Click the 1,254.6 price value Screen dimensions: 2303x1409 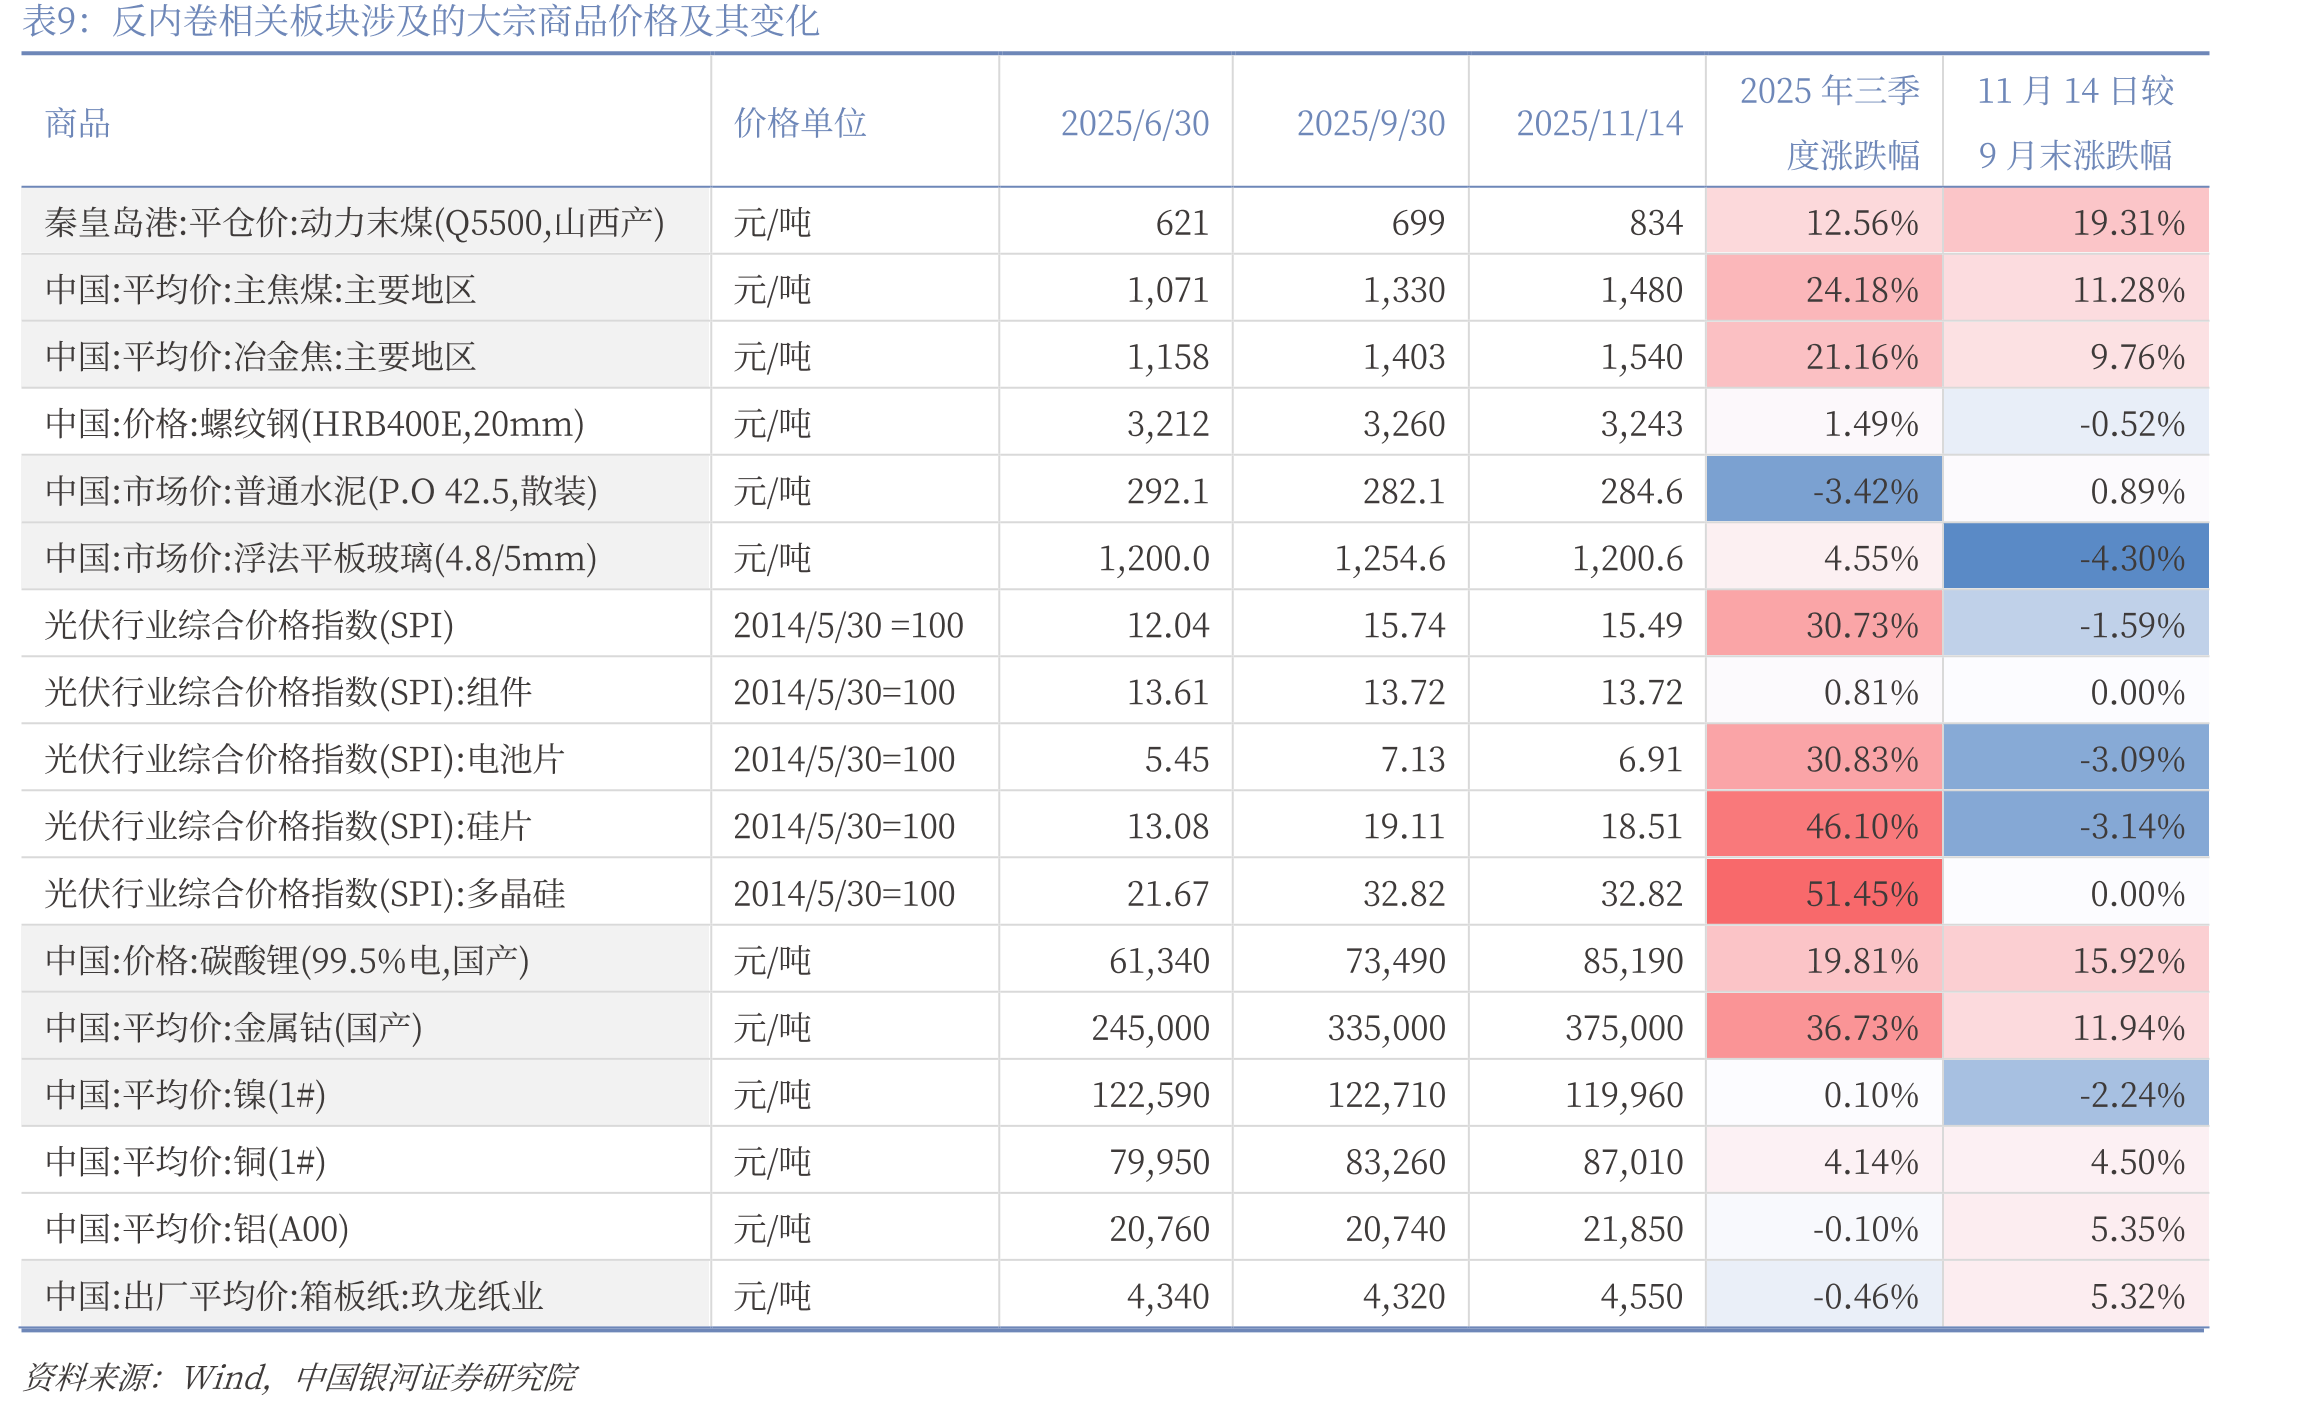(1390, 558)
